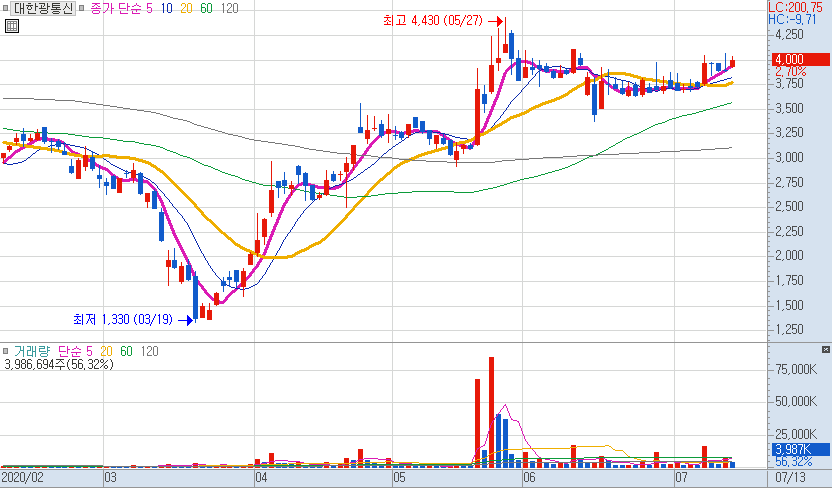Click the 2,500 price axis label
The image size is (832, 488).
coord(790,206)
